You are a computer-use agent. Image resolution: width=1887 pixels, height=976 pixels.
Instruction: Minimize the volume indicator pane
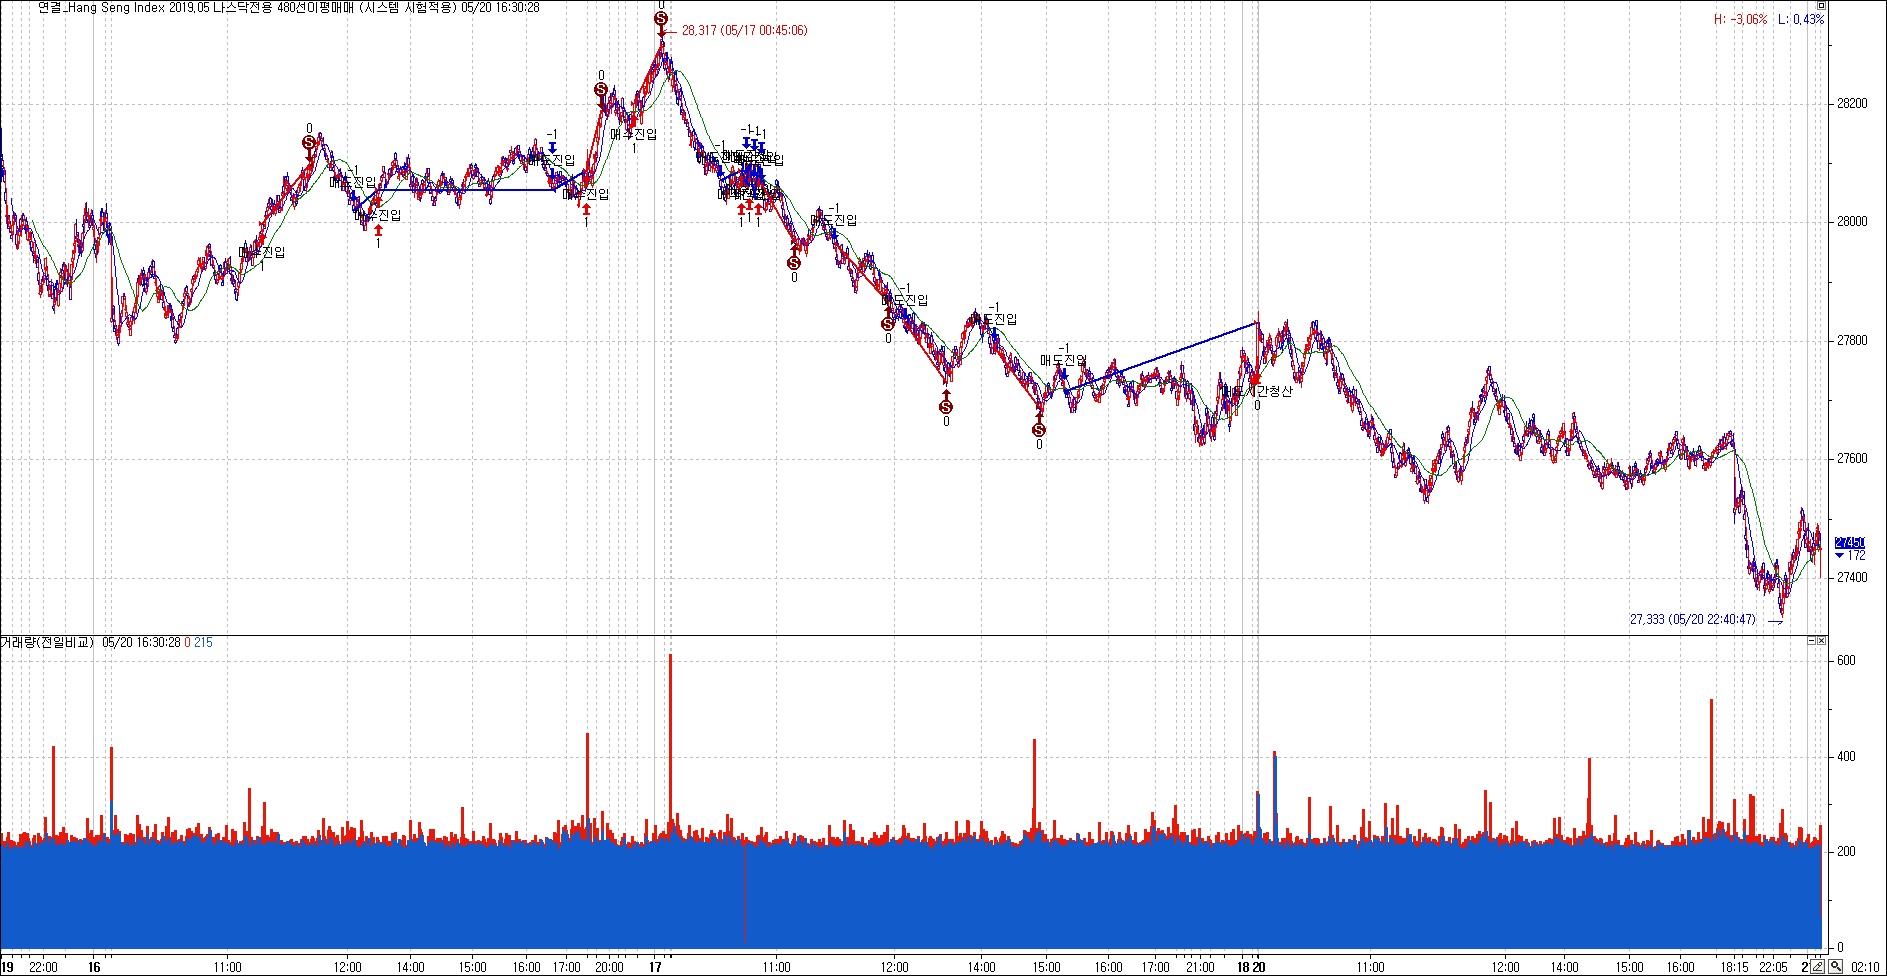pyautogui.click(x=1812, y=641)
